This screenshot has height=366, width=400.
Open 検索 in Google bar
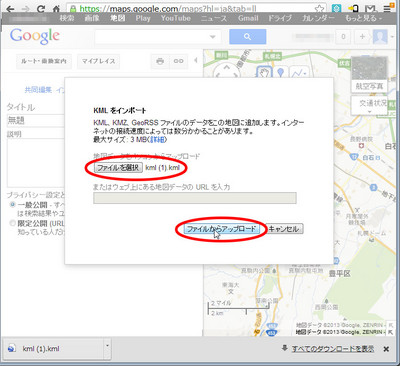67,18
